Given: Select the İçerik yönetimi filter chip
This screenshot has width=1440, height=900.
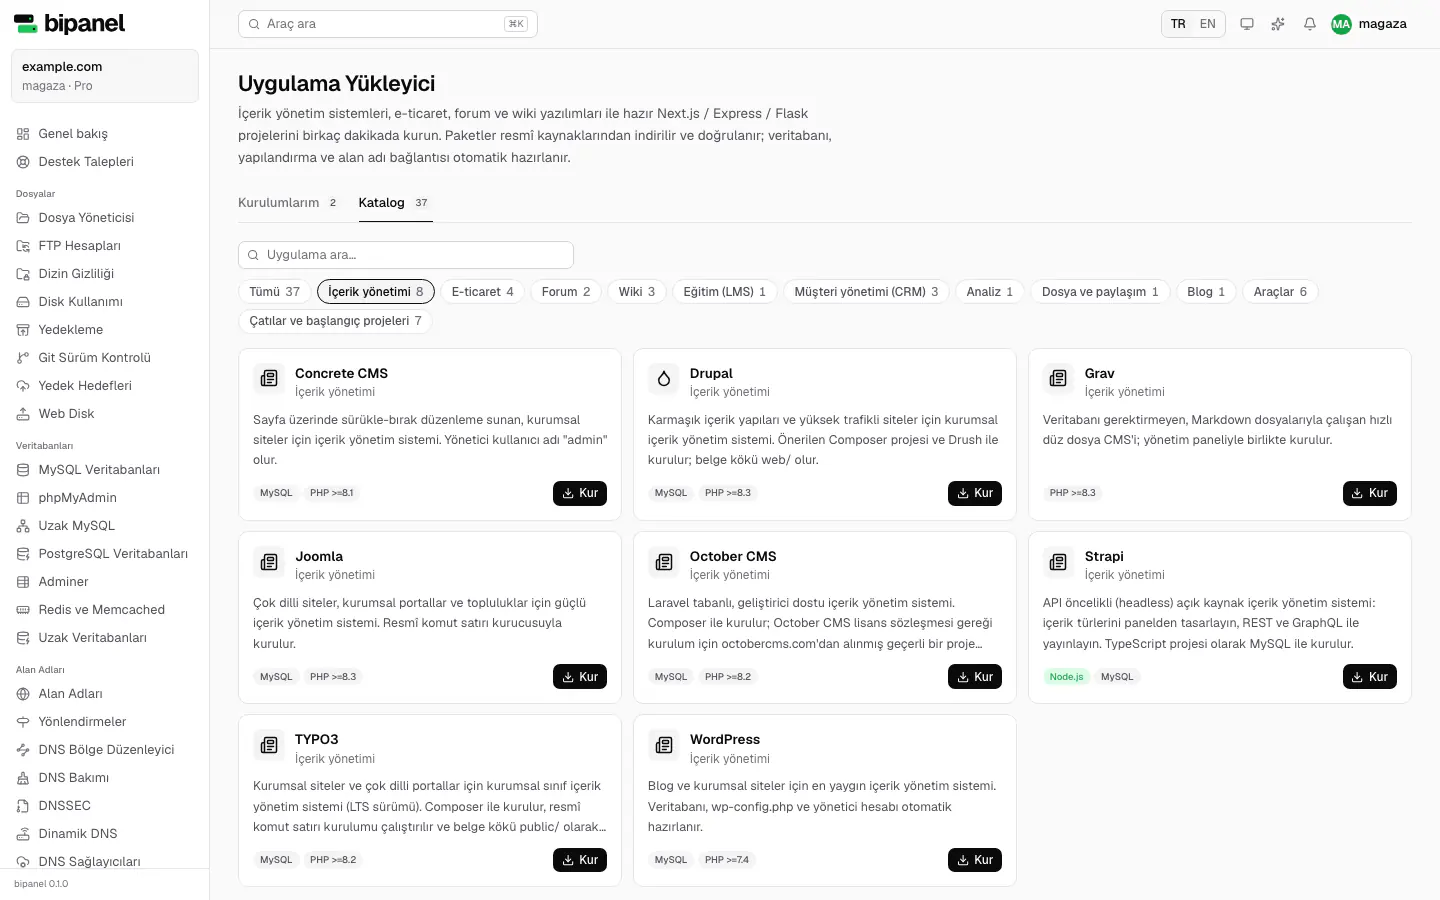Looking at the screenshot, I should [x=376, y=292].
